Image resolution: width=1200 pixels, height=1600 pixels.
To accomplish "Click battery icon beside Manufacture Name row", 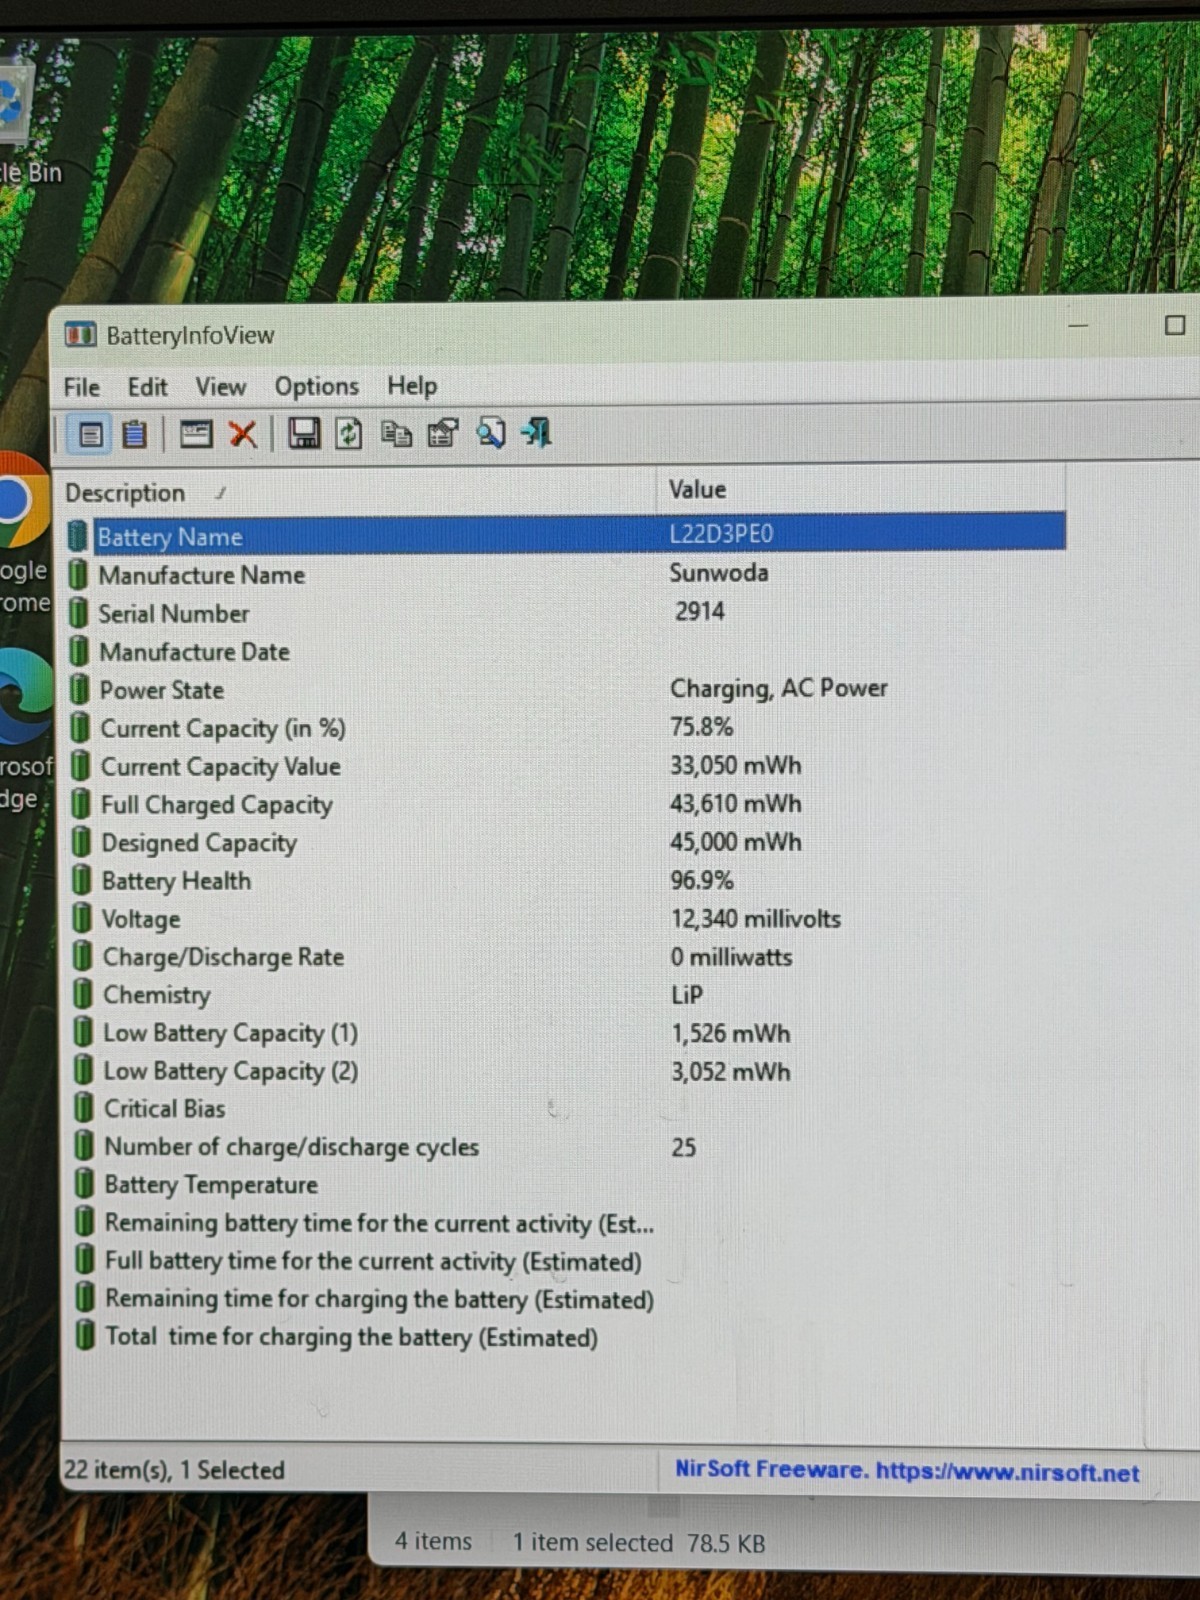I will coord(78,575).
